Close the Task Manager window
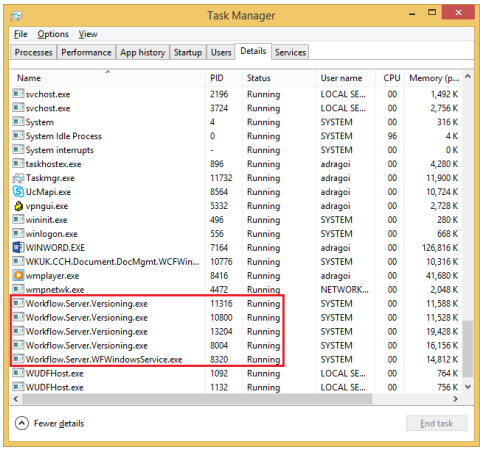The image size is (480, 450). 458,12
